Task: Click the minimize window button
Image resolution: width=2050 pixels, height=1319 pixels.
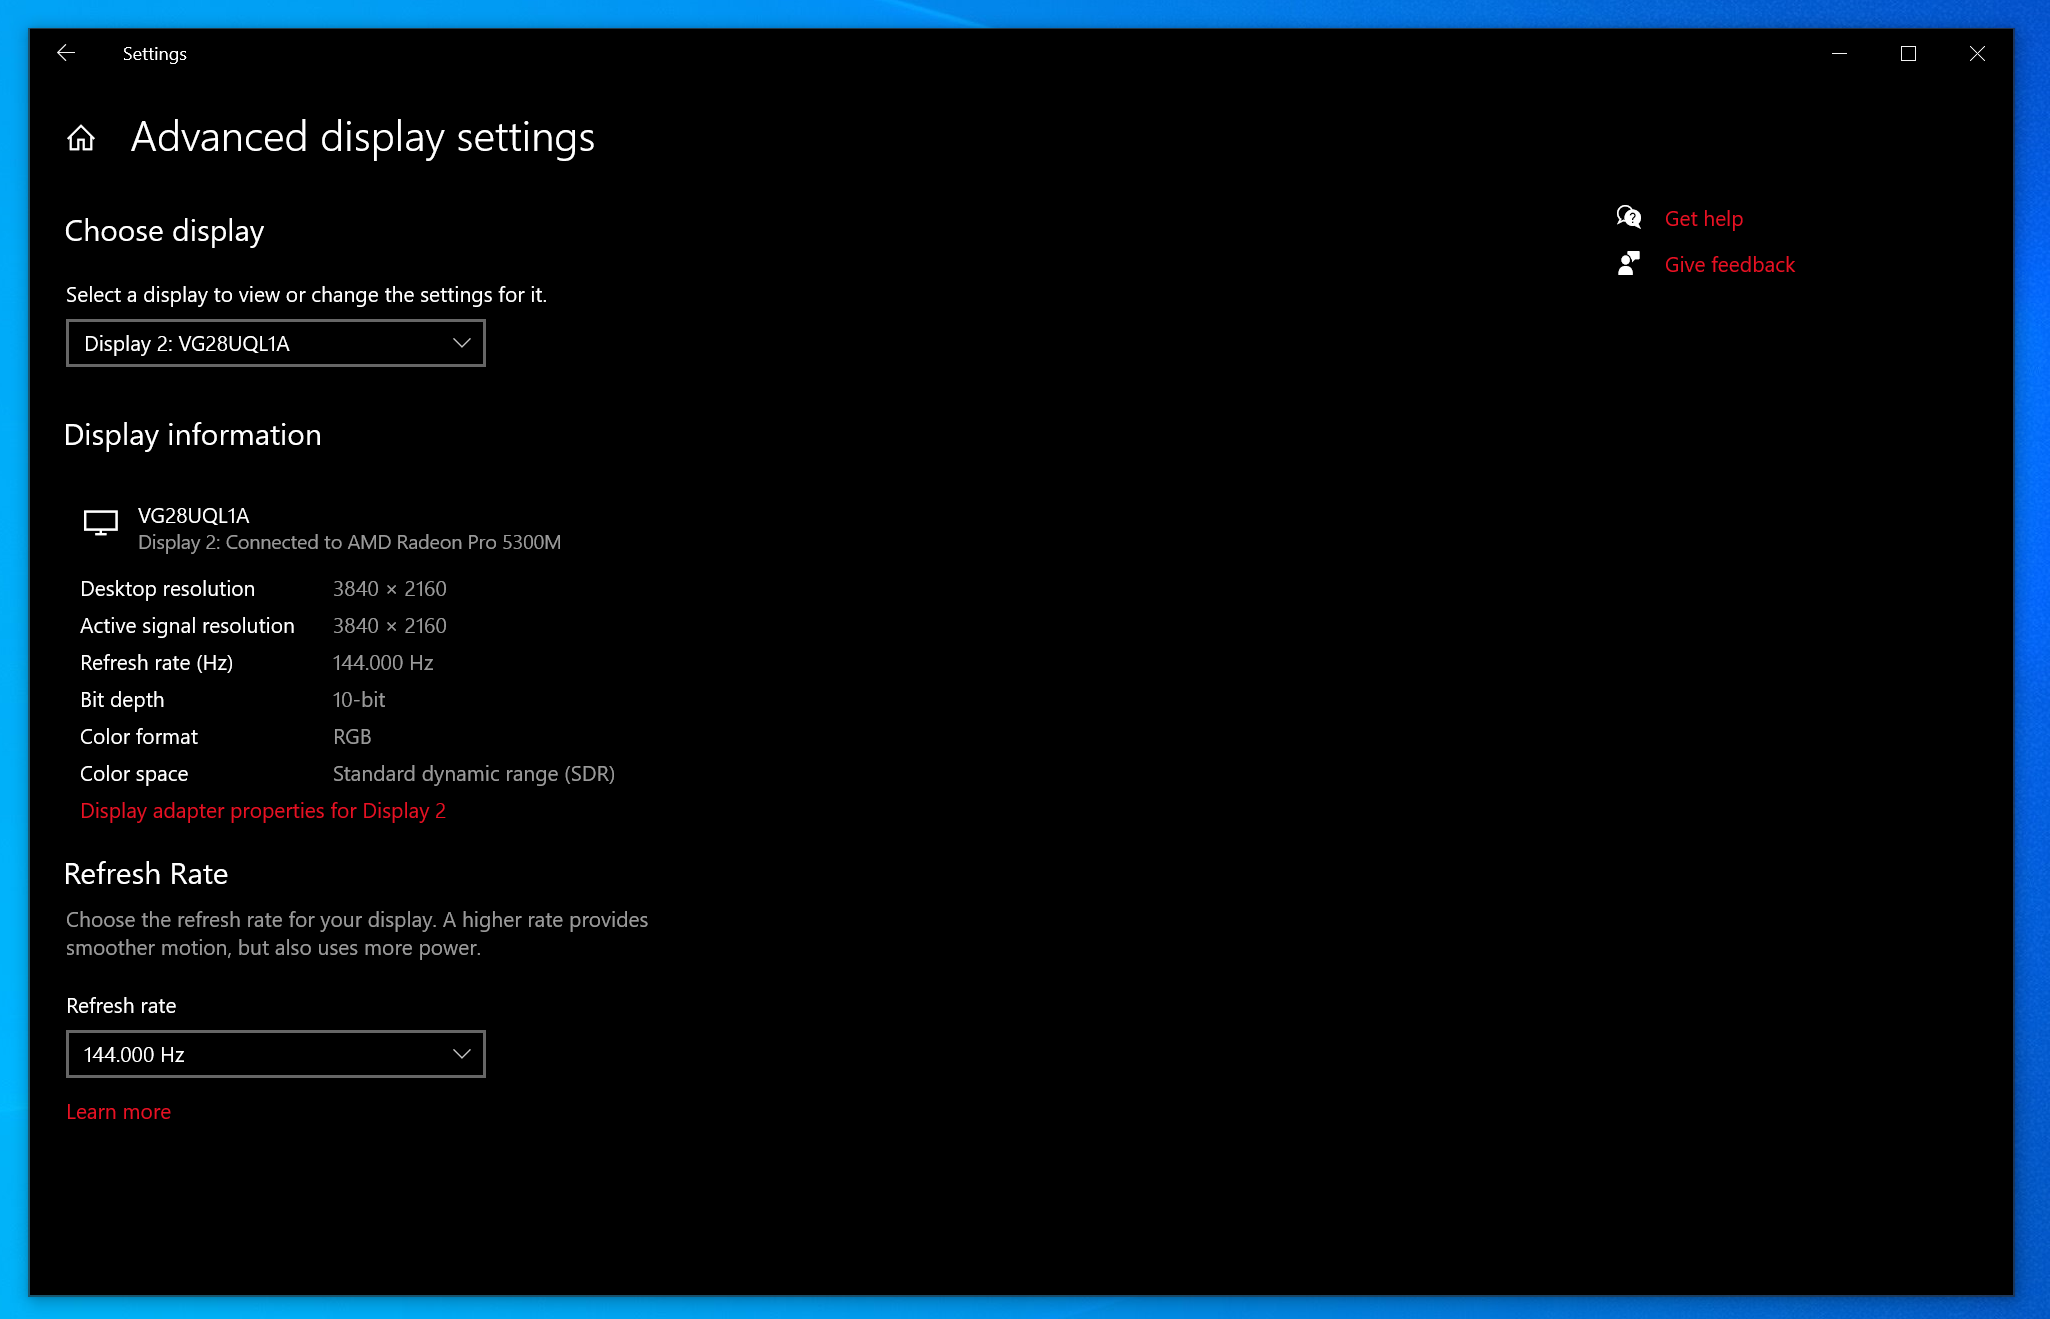Action: click(x=1839, y=54)
